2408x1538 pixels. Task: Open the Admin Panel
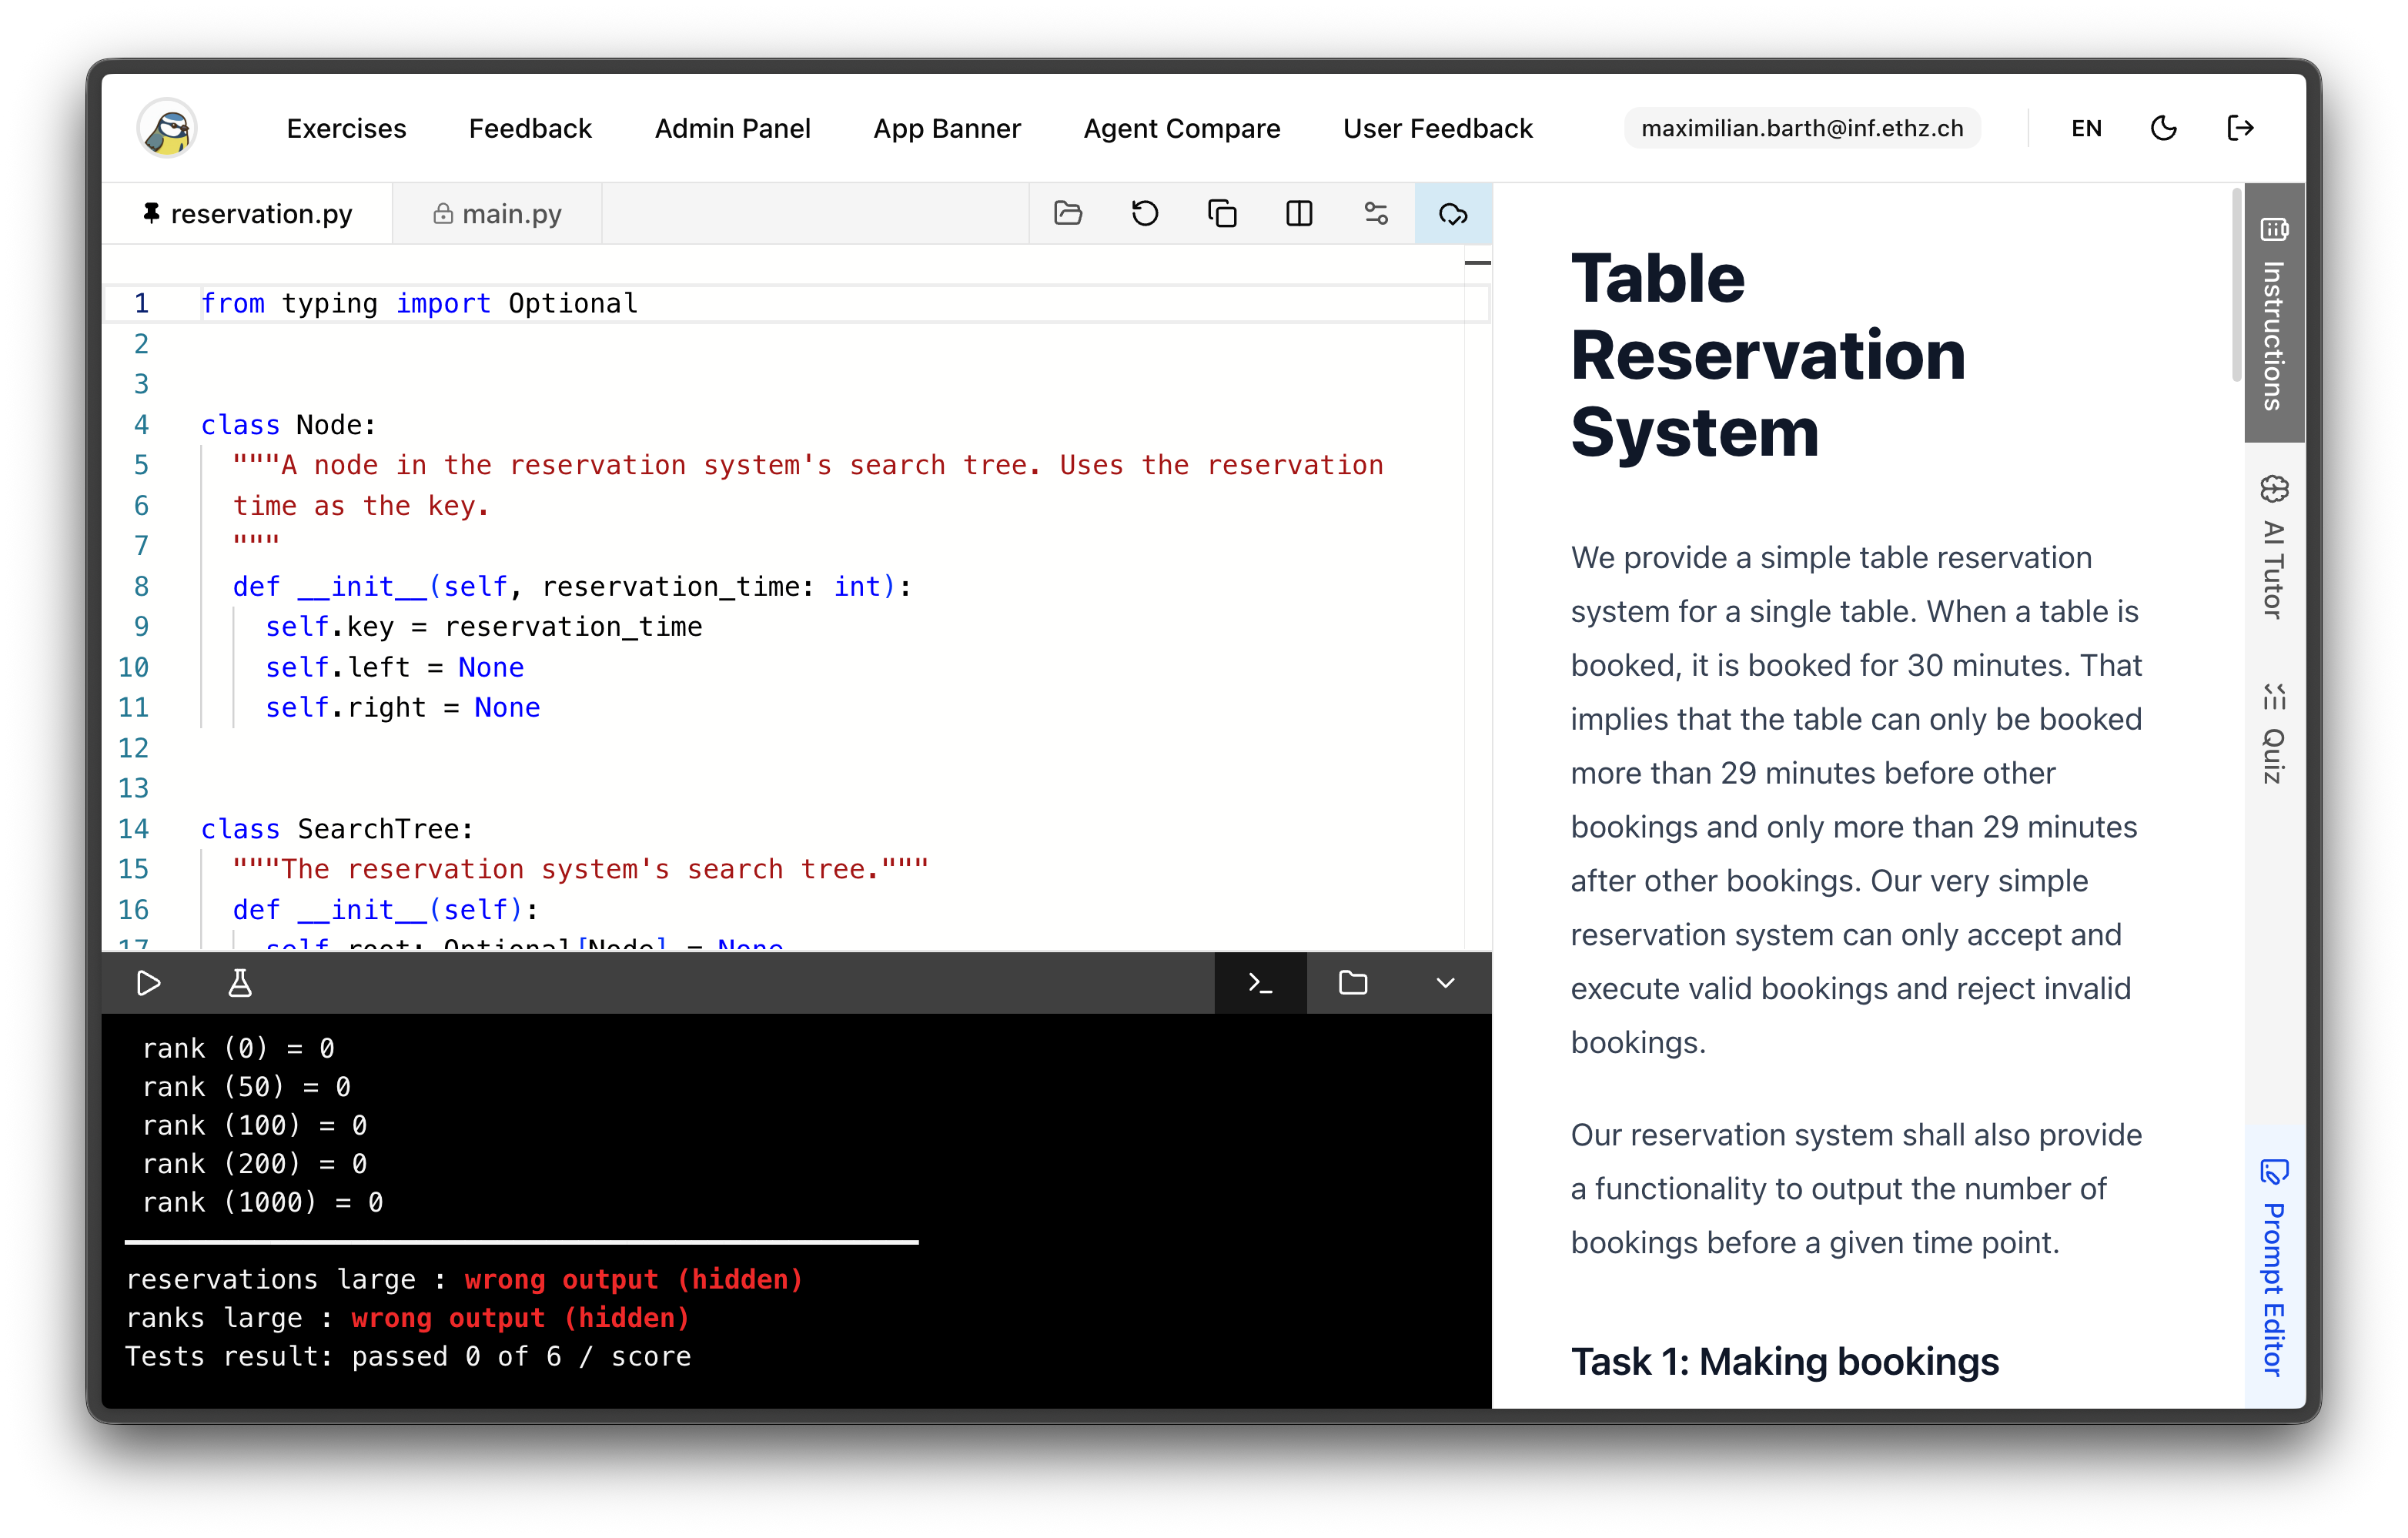(732, 128)
